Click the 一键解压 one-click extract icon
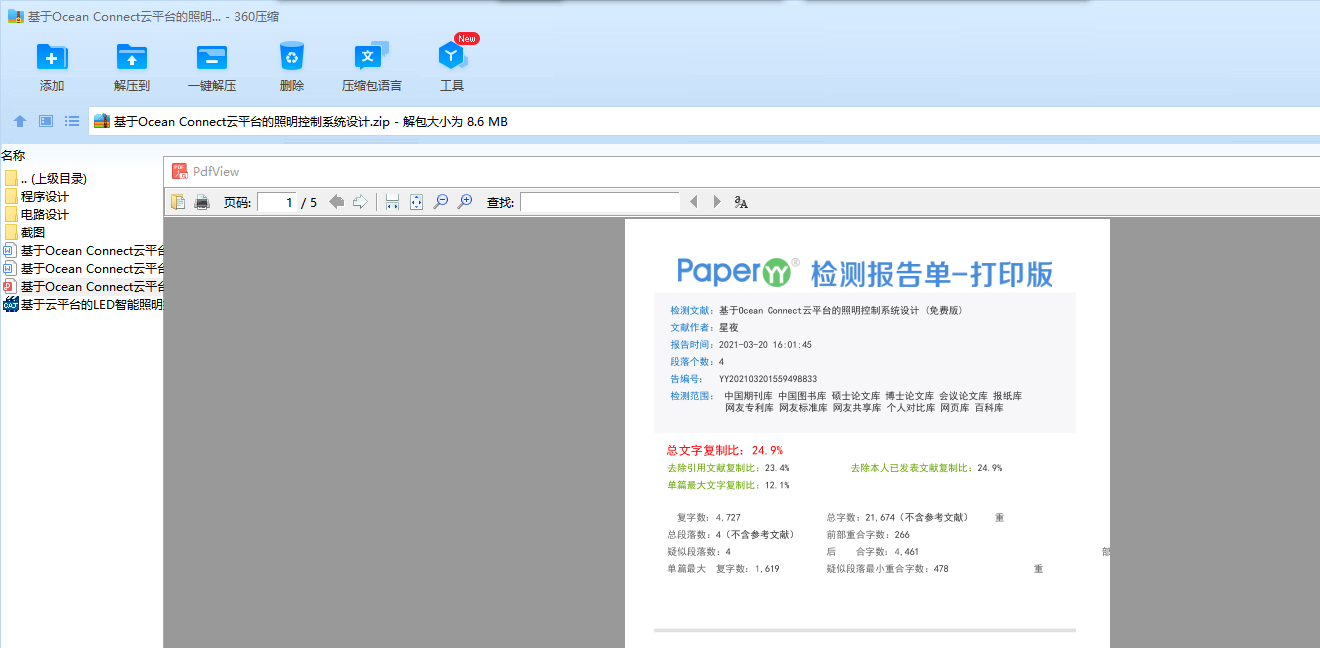This screenshot has height=648, width=1320. point(212,56)
